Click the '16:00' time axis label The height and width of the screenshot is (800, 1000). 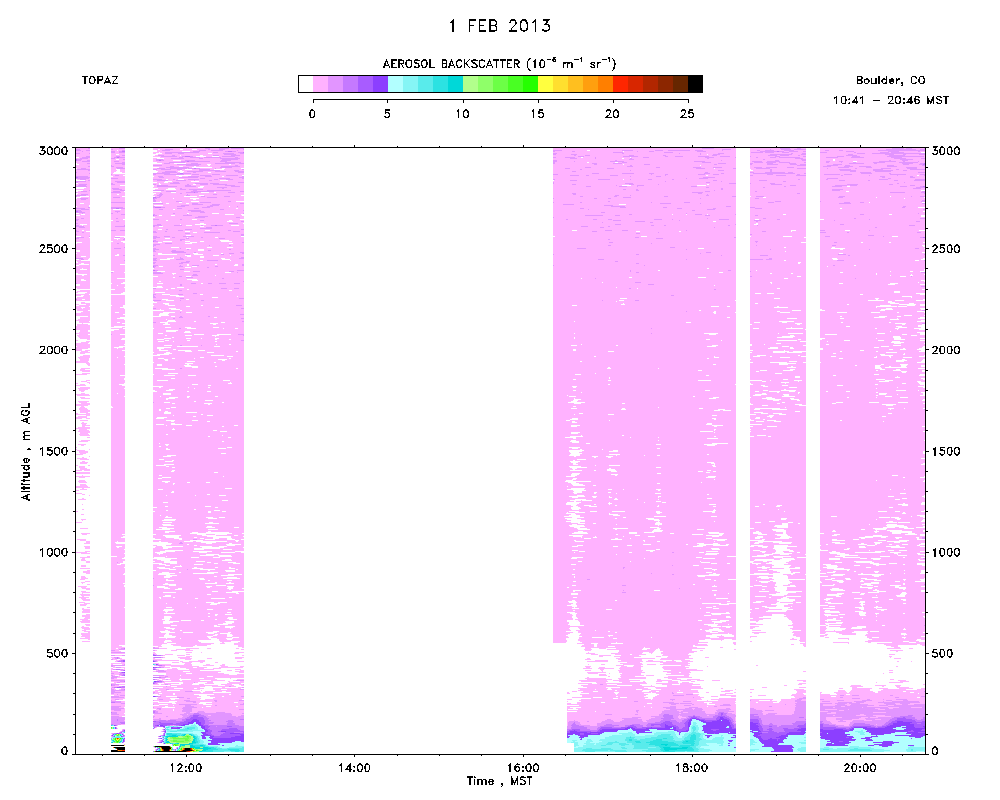click(x=523, y=767)
